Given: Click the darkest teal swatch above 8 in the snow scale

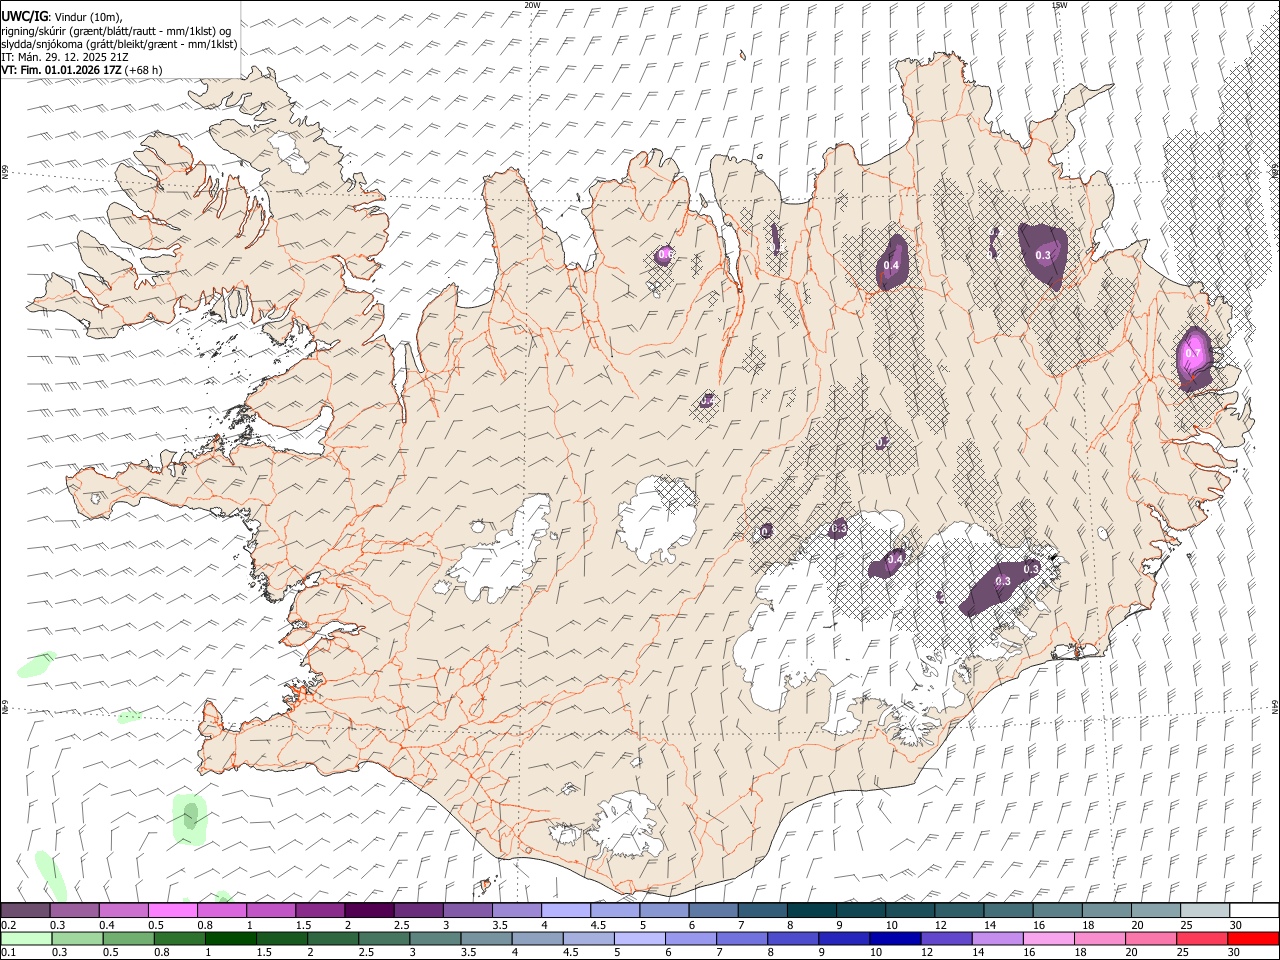Looking at the screenshot, I should pos(812,910).
